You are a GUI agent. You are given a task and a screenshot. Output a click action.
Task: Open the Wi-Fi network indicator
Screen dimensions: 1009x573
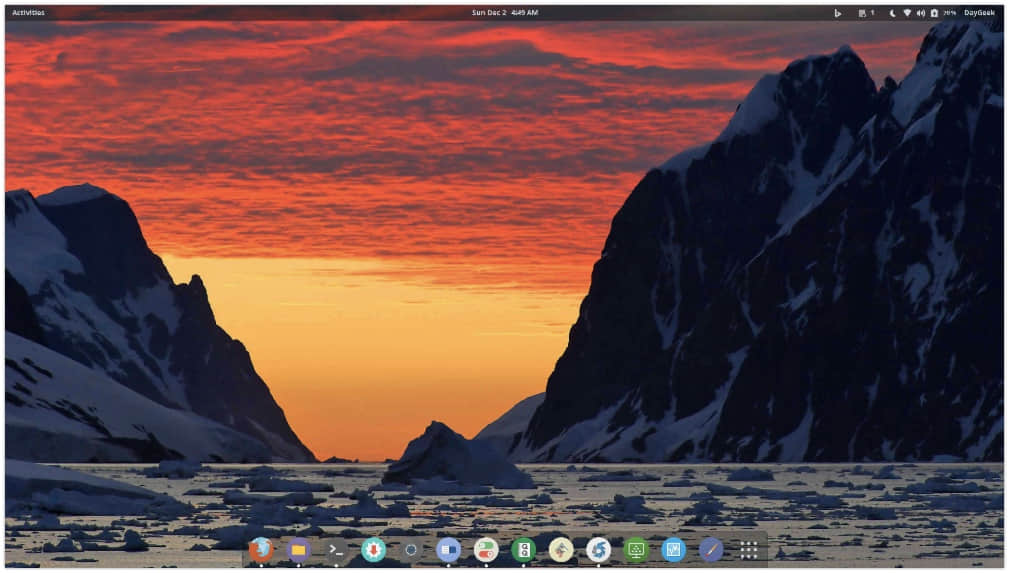click(x=907, y=13)
